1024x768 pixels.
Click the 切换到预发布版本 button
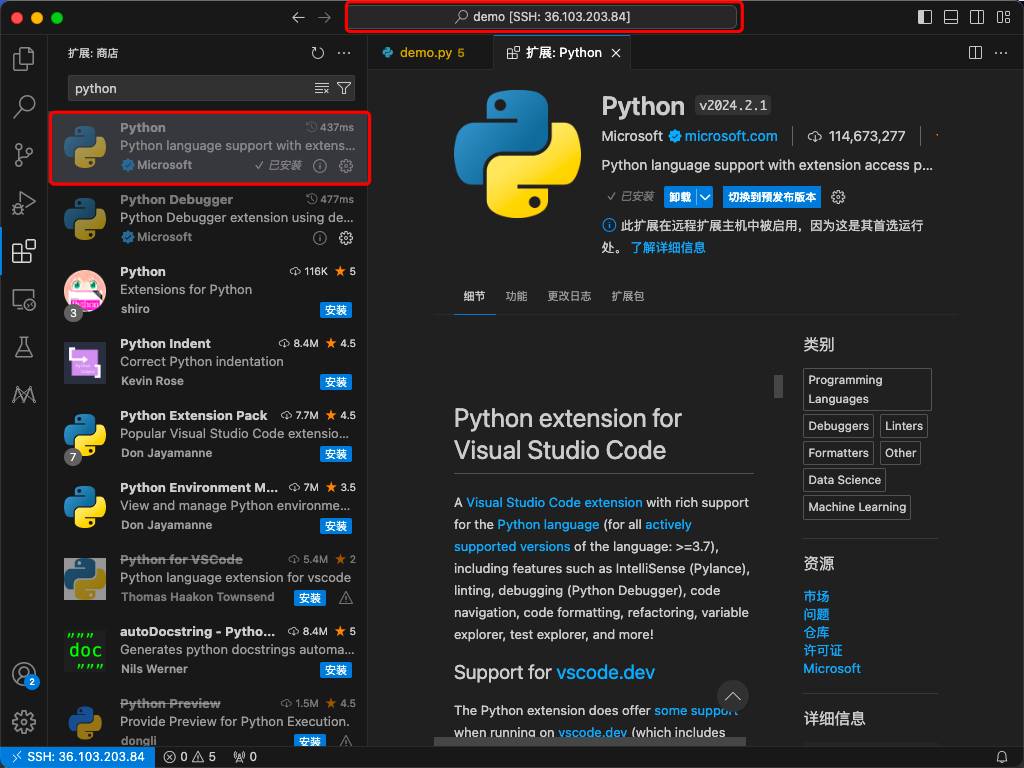771,197
